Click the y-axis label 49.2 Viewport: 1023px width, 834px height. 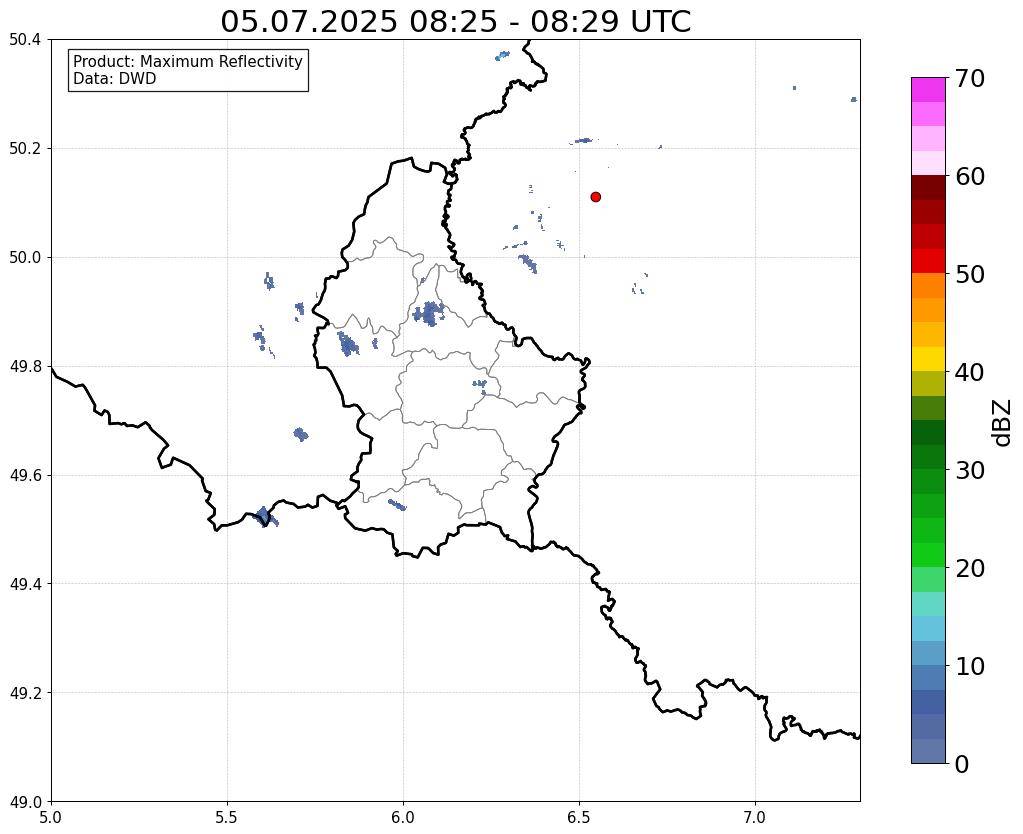(25, 693)
